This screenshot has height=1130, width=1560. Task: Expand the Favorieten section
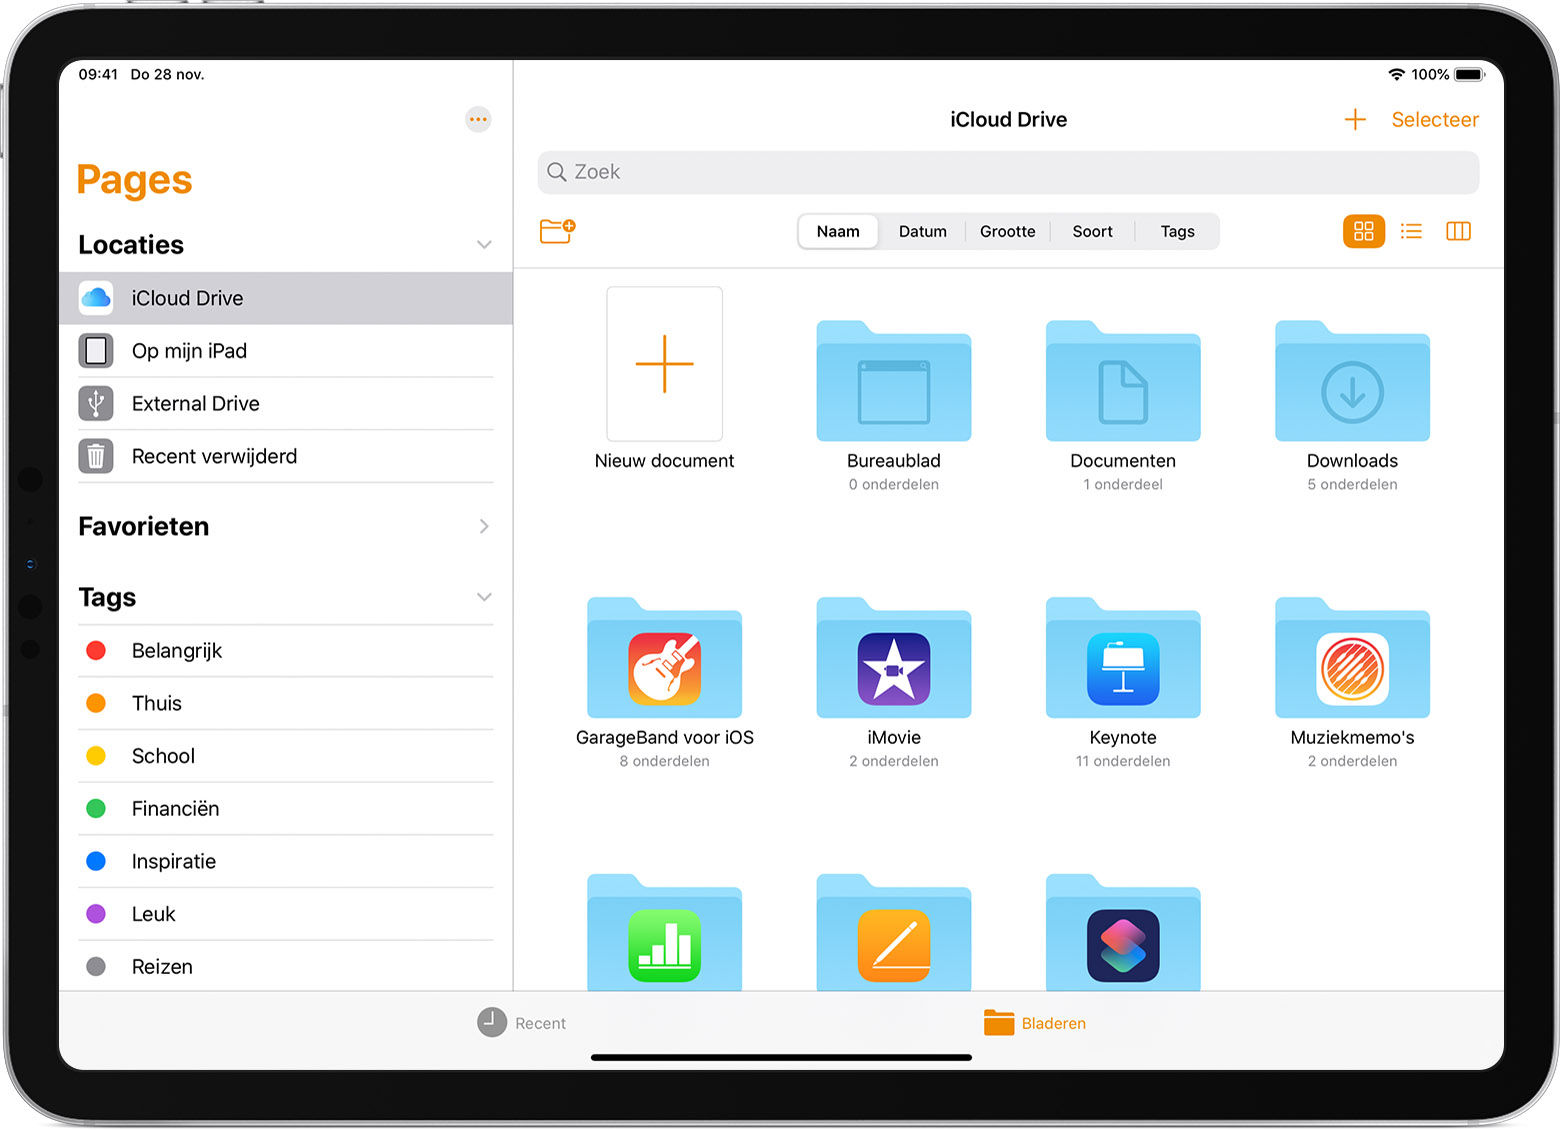click(x=484, y=526)
